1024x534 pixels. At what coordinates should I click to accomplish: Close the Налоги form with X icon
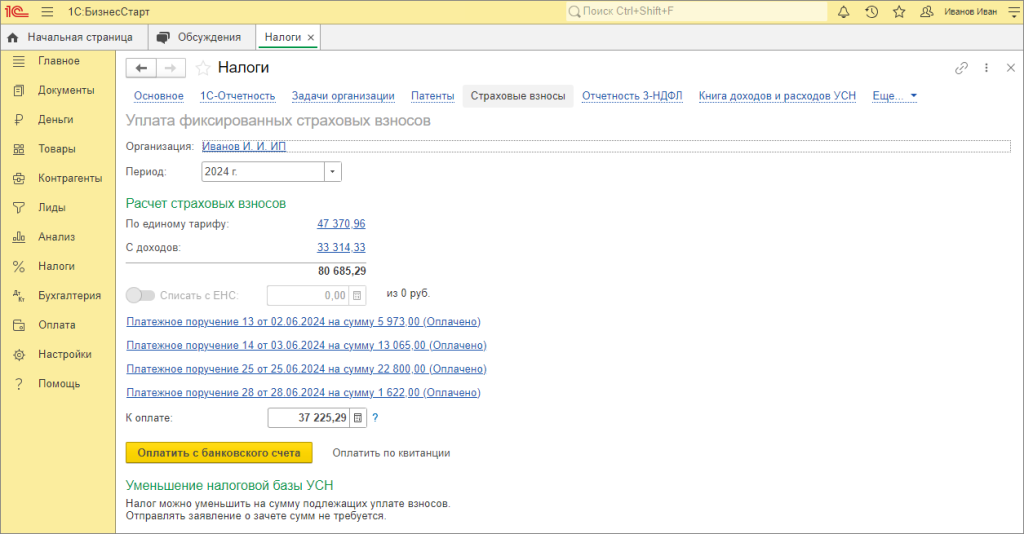point(1011,68)
